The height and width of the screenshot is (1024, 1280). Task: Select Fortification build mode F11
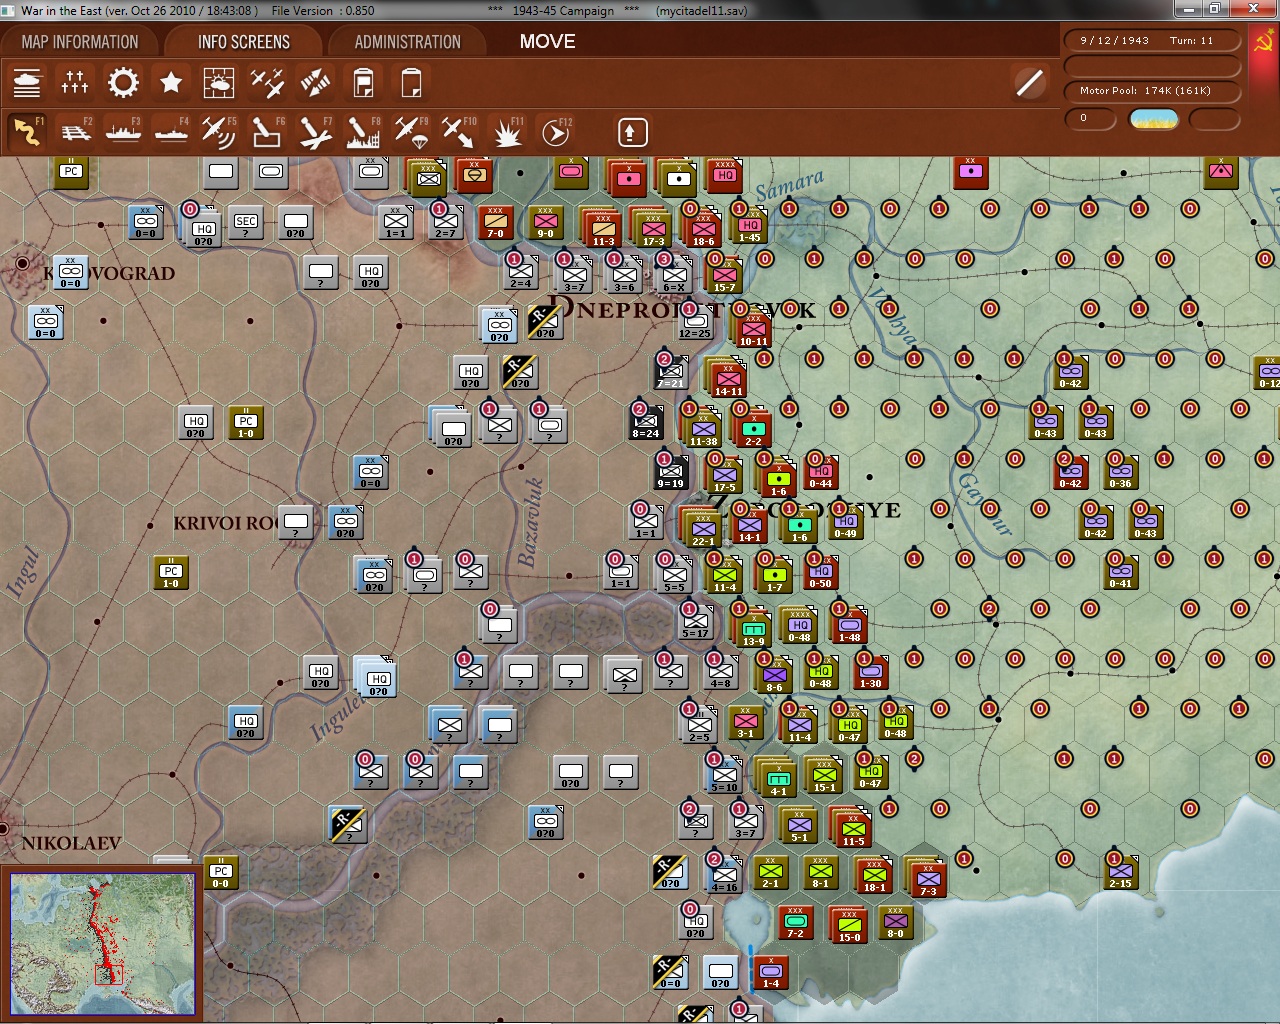(x=507, y=132)
